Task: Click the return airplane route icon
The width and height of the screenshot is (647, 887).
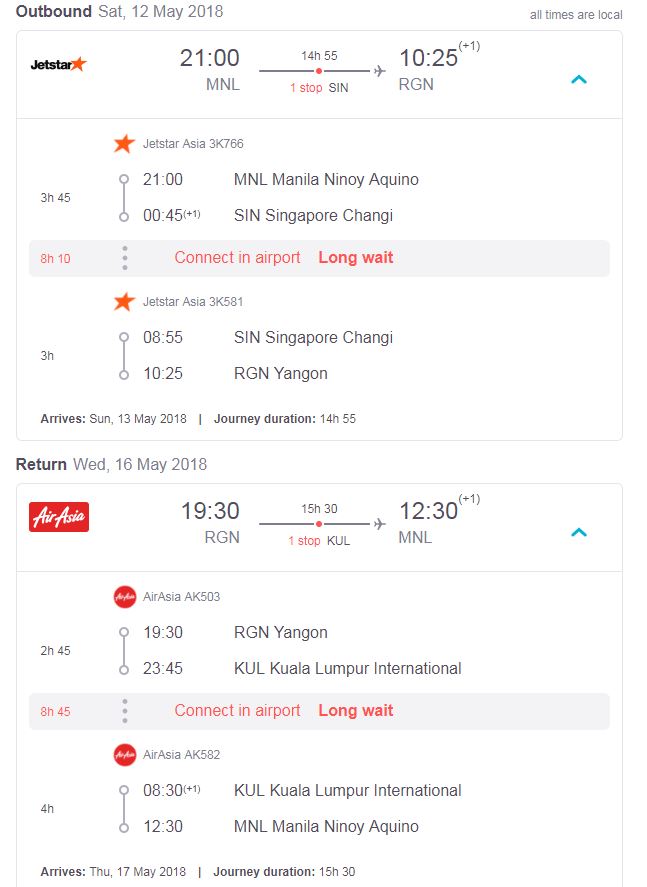Action: click(380, 524)
